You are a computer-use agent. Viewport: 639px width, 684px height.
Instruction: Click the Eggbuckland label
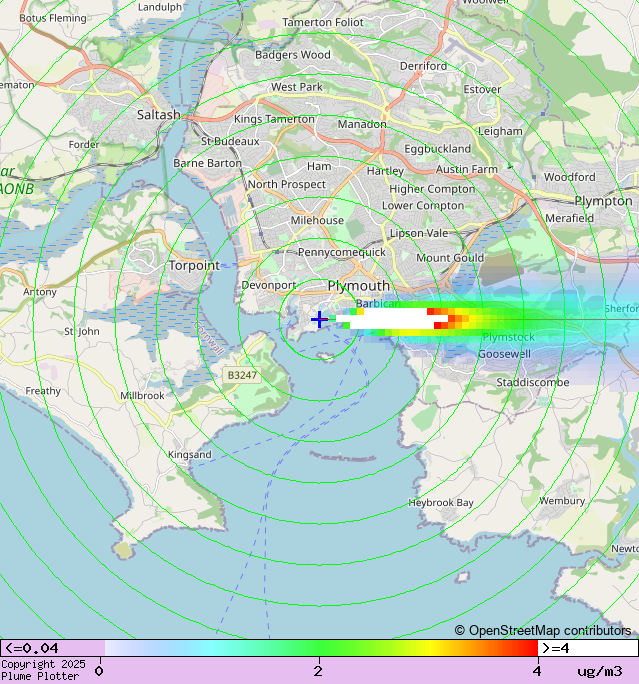(437, 149)
